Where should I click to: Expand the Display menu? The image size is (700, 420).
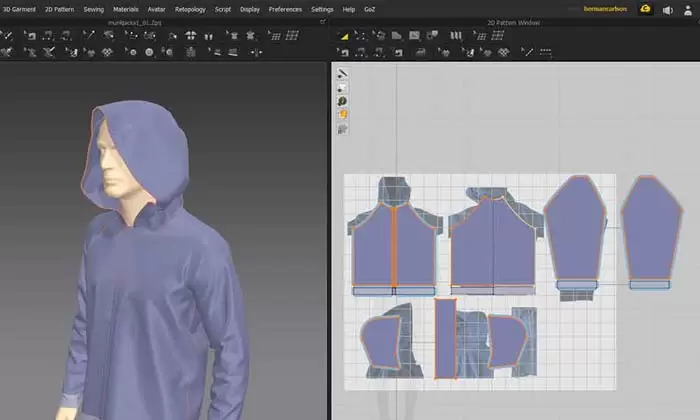(249, 9)
